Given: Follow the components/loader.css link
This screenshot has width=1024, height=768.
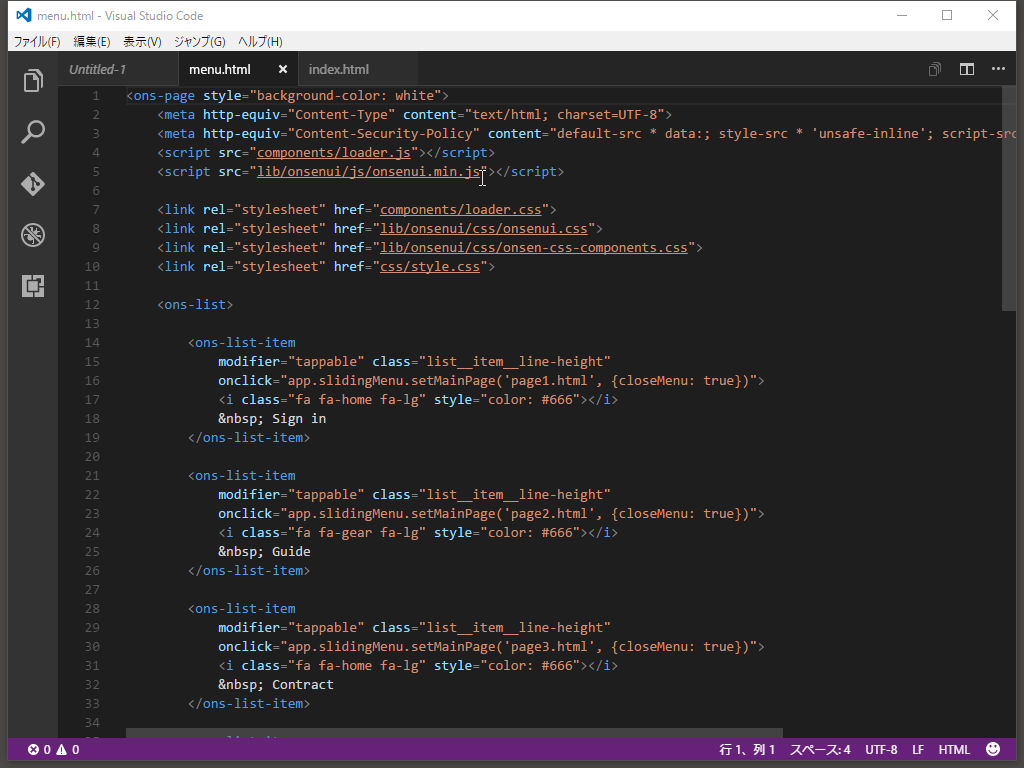Looking at the screenshot, I should (460, 209).
